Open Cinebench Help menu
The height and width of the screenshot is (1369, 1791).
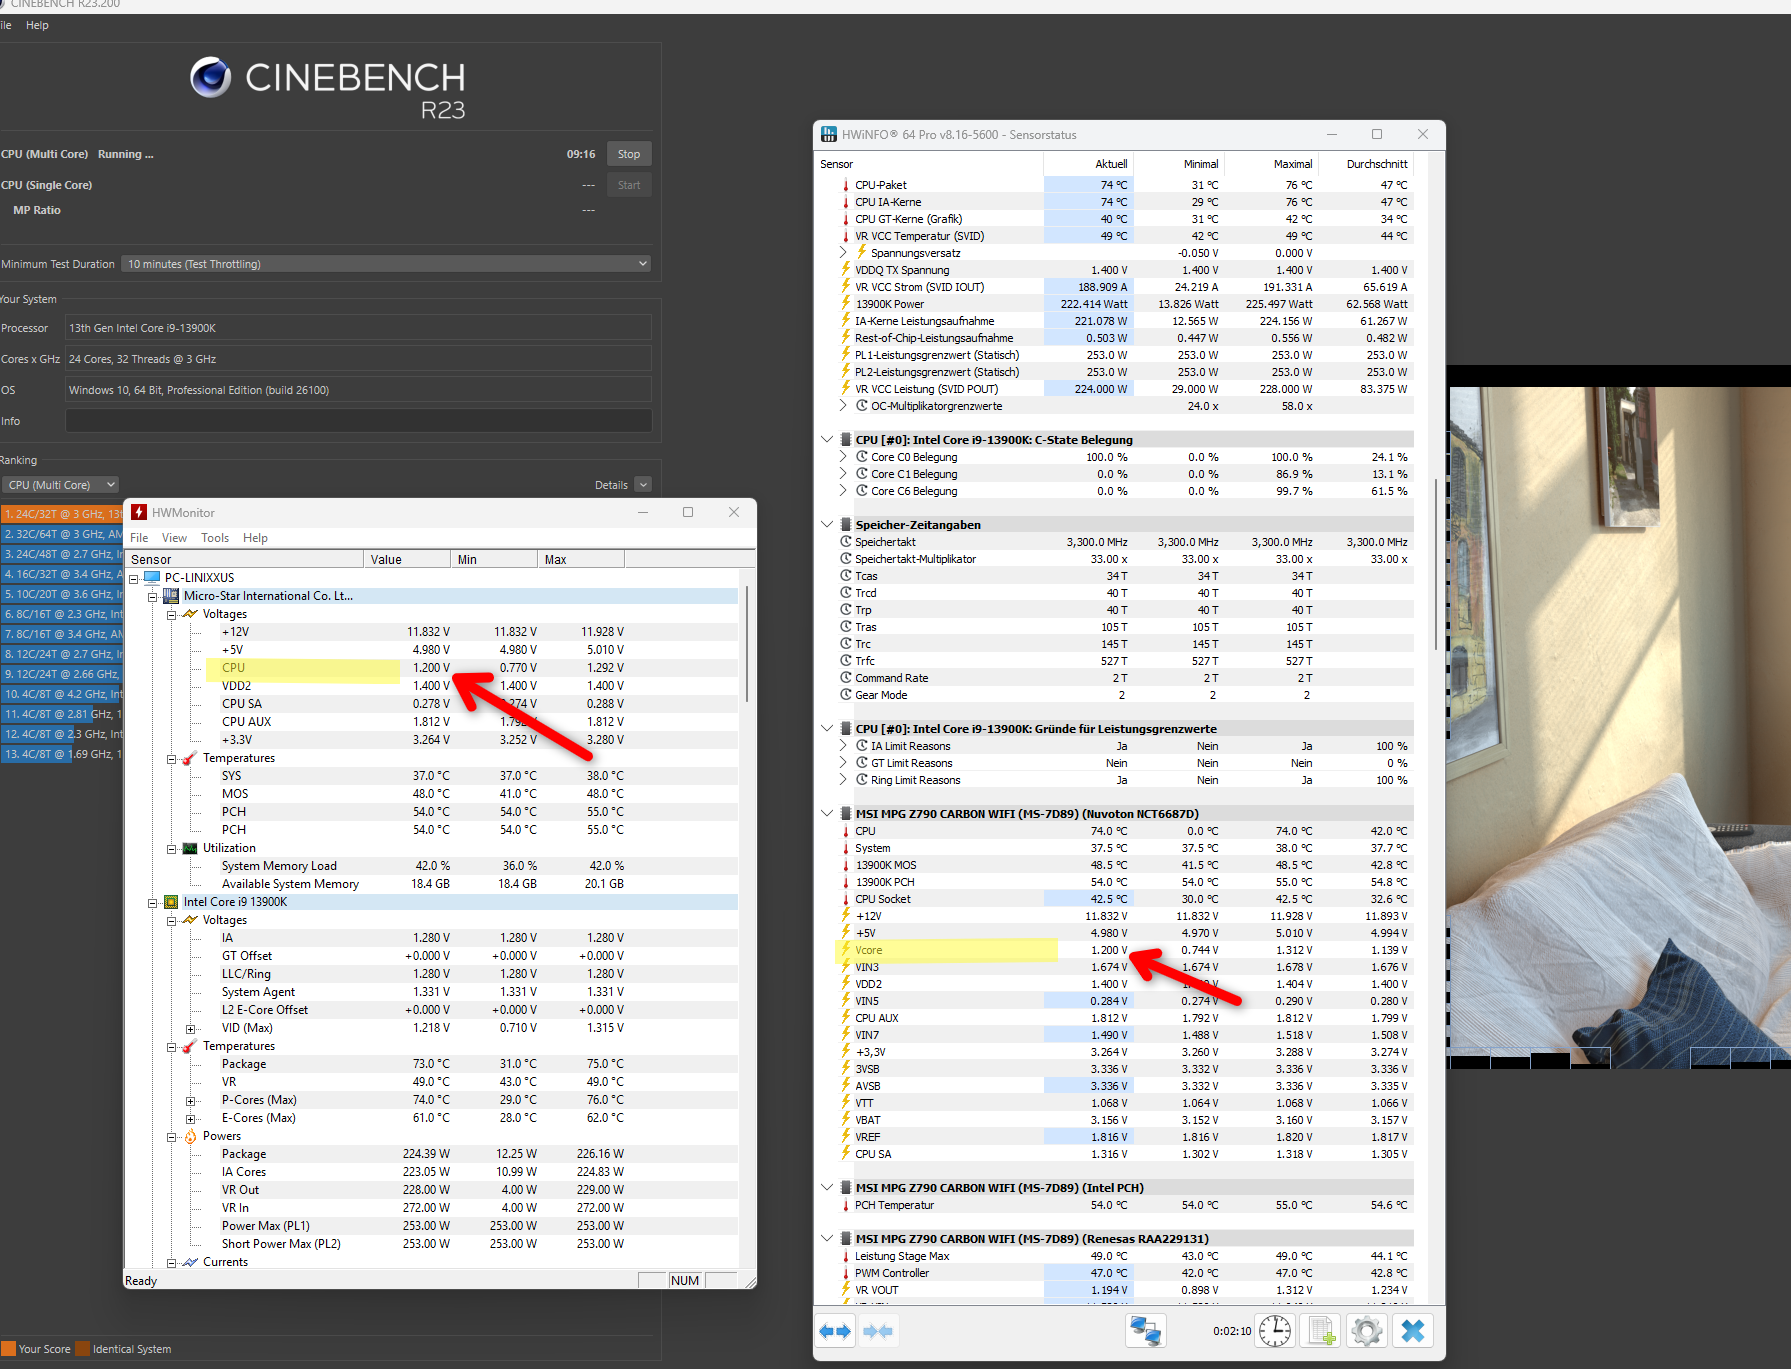[x=37, y=25]
